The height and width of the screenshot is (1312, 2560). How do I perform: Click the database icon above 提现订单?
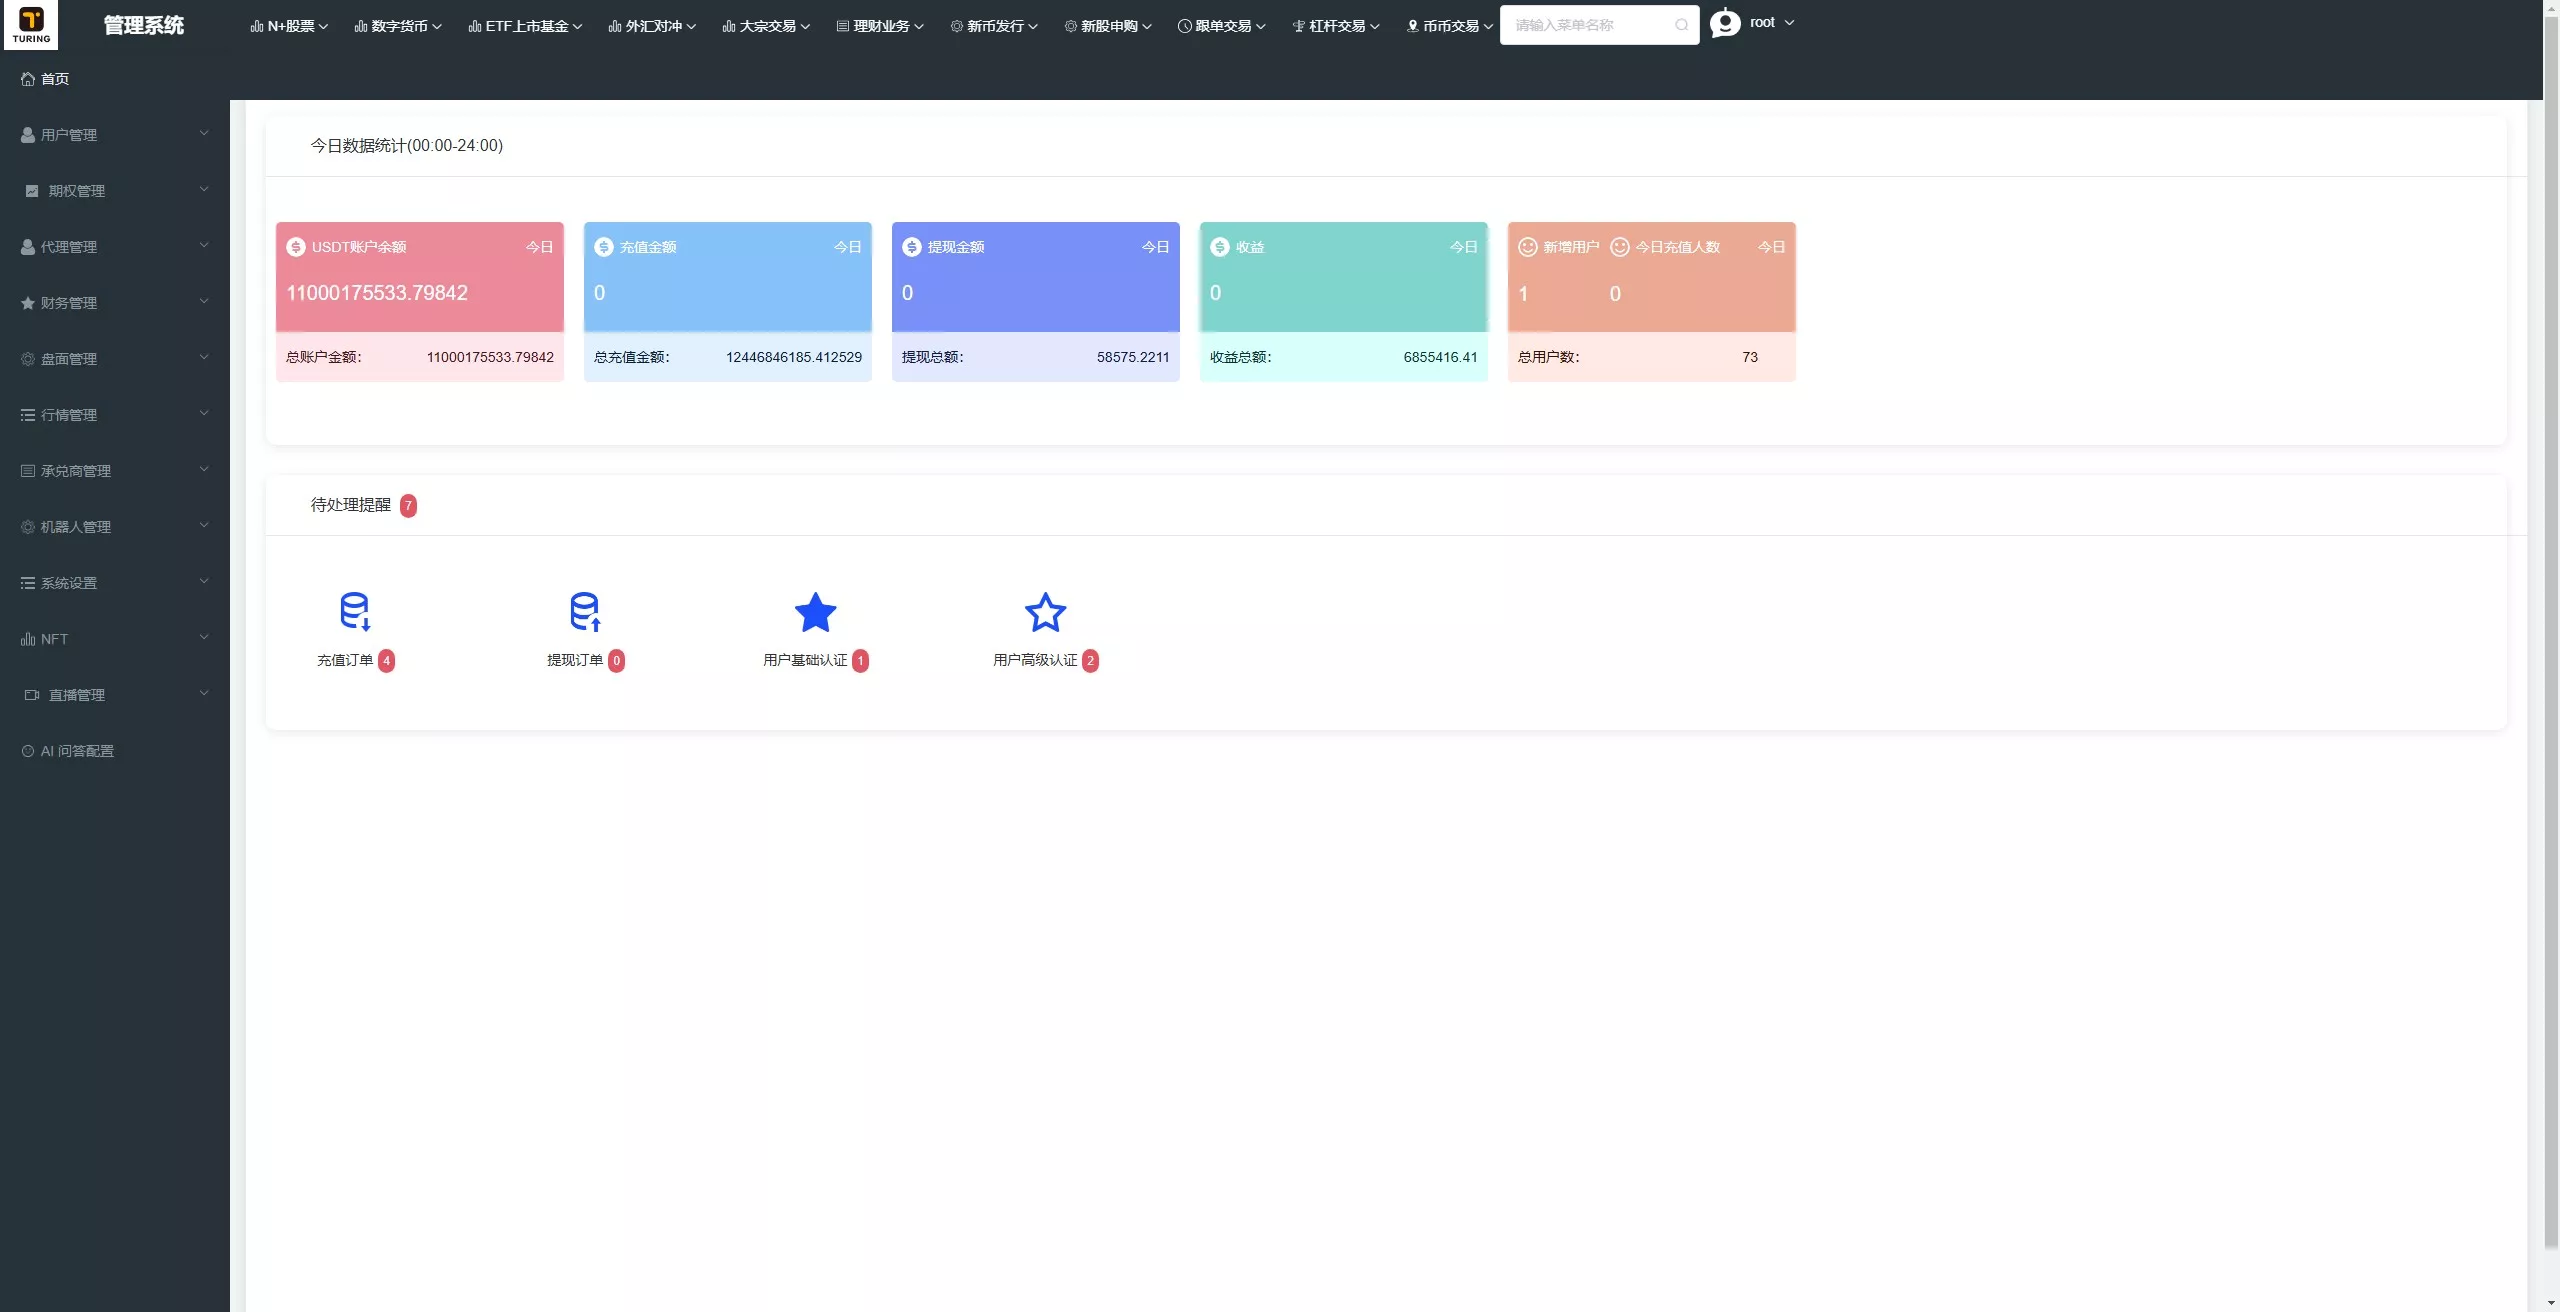click(585, 612)
